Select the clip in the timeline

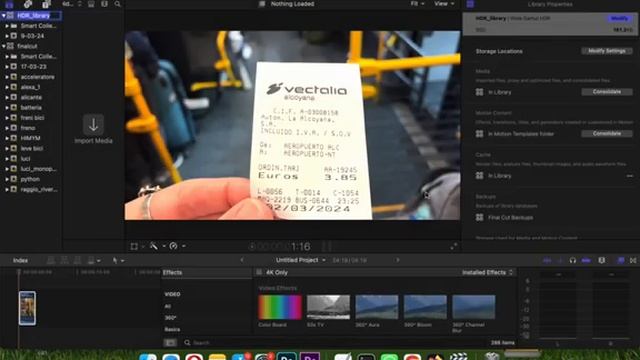27,308
